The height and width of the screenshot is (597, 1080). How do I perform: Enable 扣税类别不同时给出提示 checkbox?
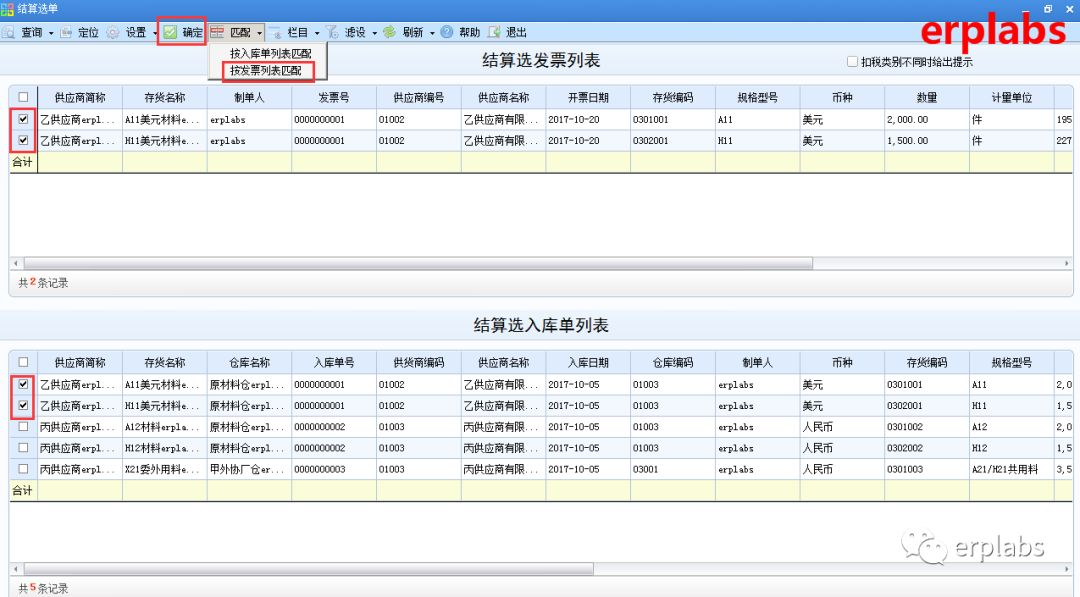(x=852, y=61)
